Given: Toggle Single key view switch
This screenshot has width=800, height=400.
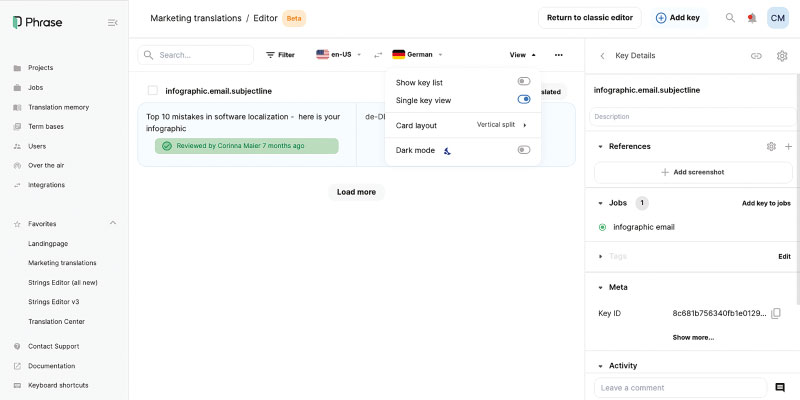Looking at the screenshot, I should pyautogui.click(x=524, y=99).
